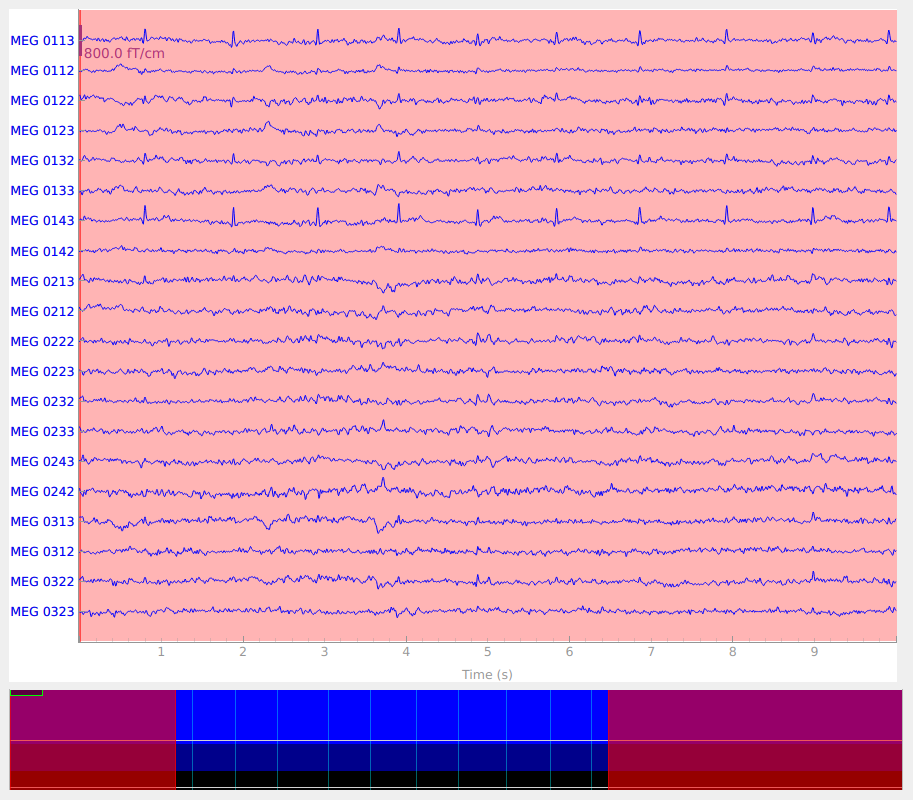The image size is (913, 800).
Task: Click the 800.0 fT/cm scale bar label
Action: [124, 53]
